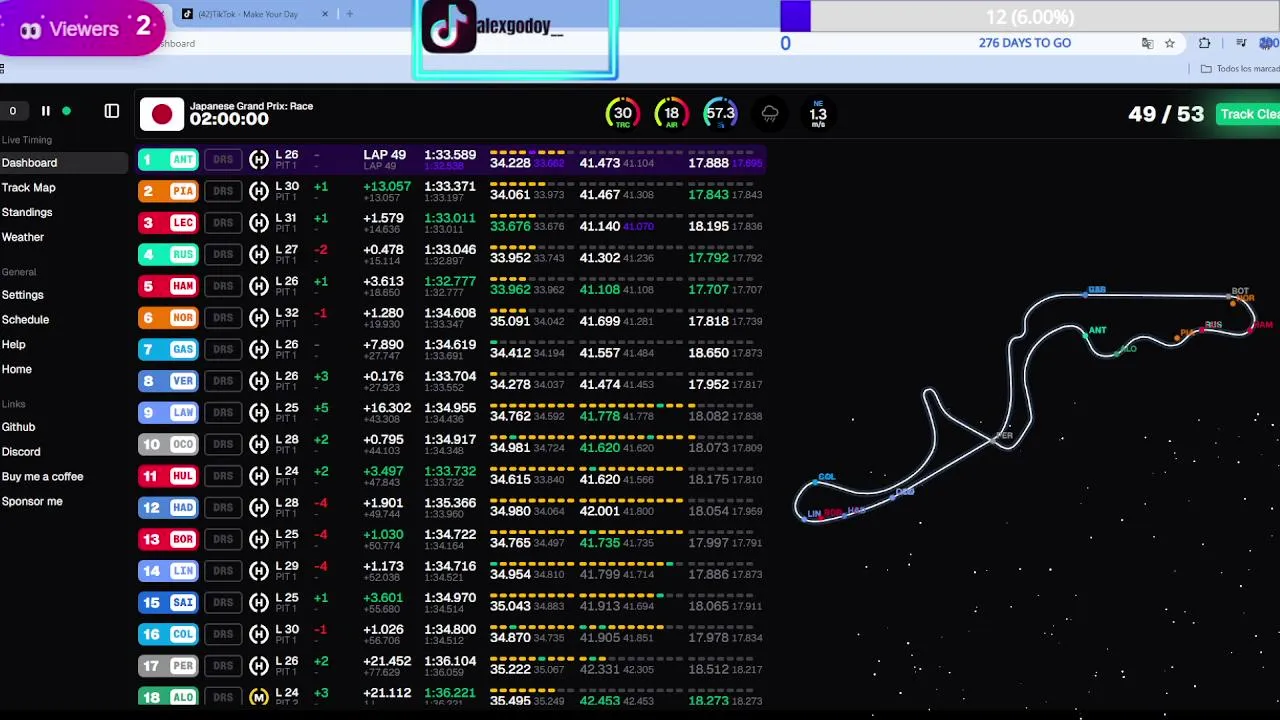The height and width of the screenshot is (720, 1280).
Task: Close the TikTok browser tab
Action: coord(325,14)
